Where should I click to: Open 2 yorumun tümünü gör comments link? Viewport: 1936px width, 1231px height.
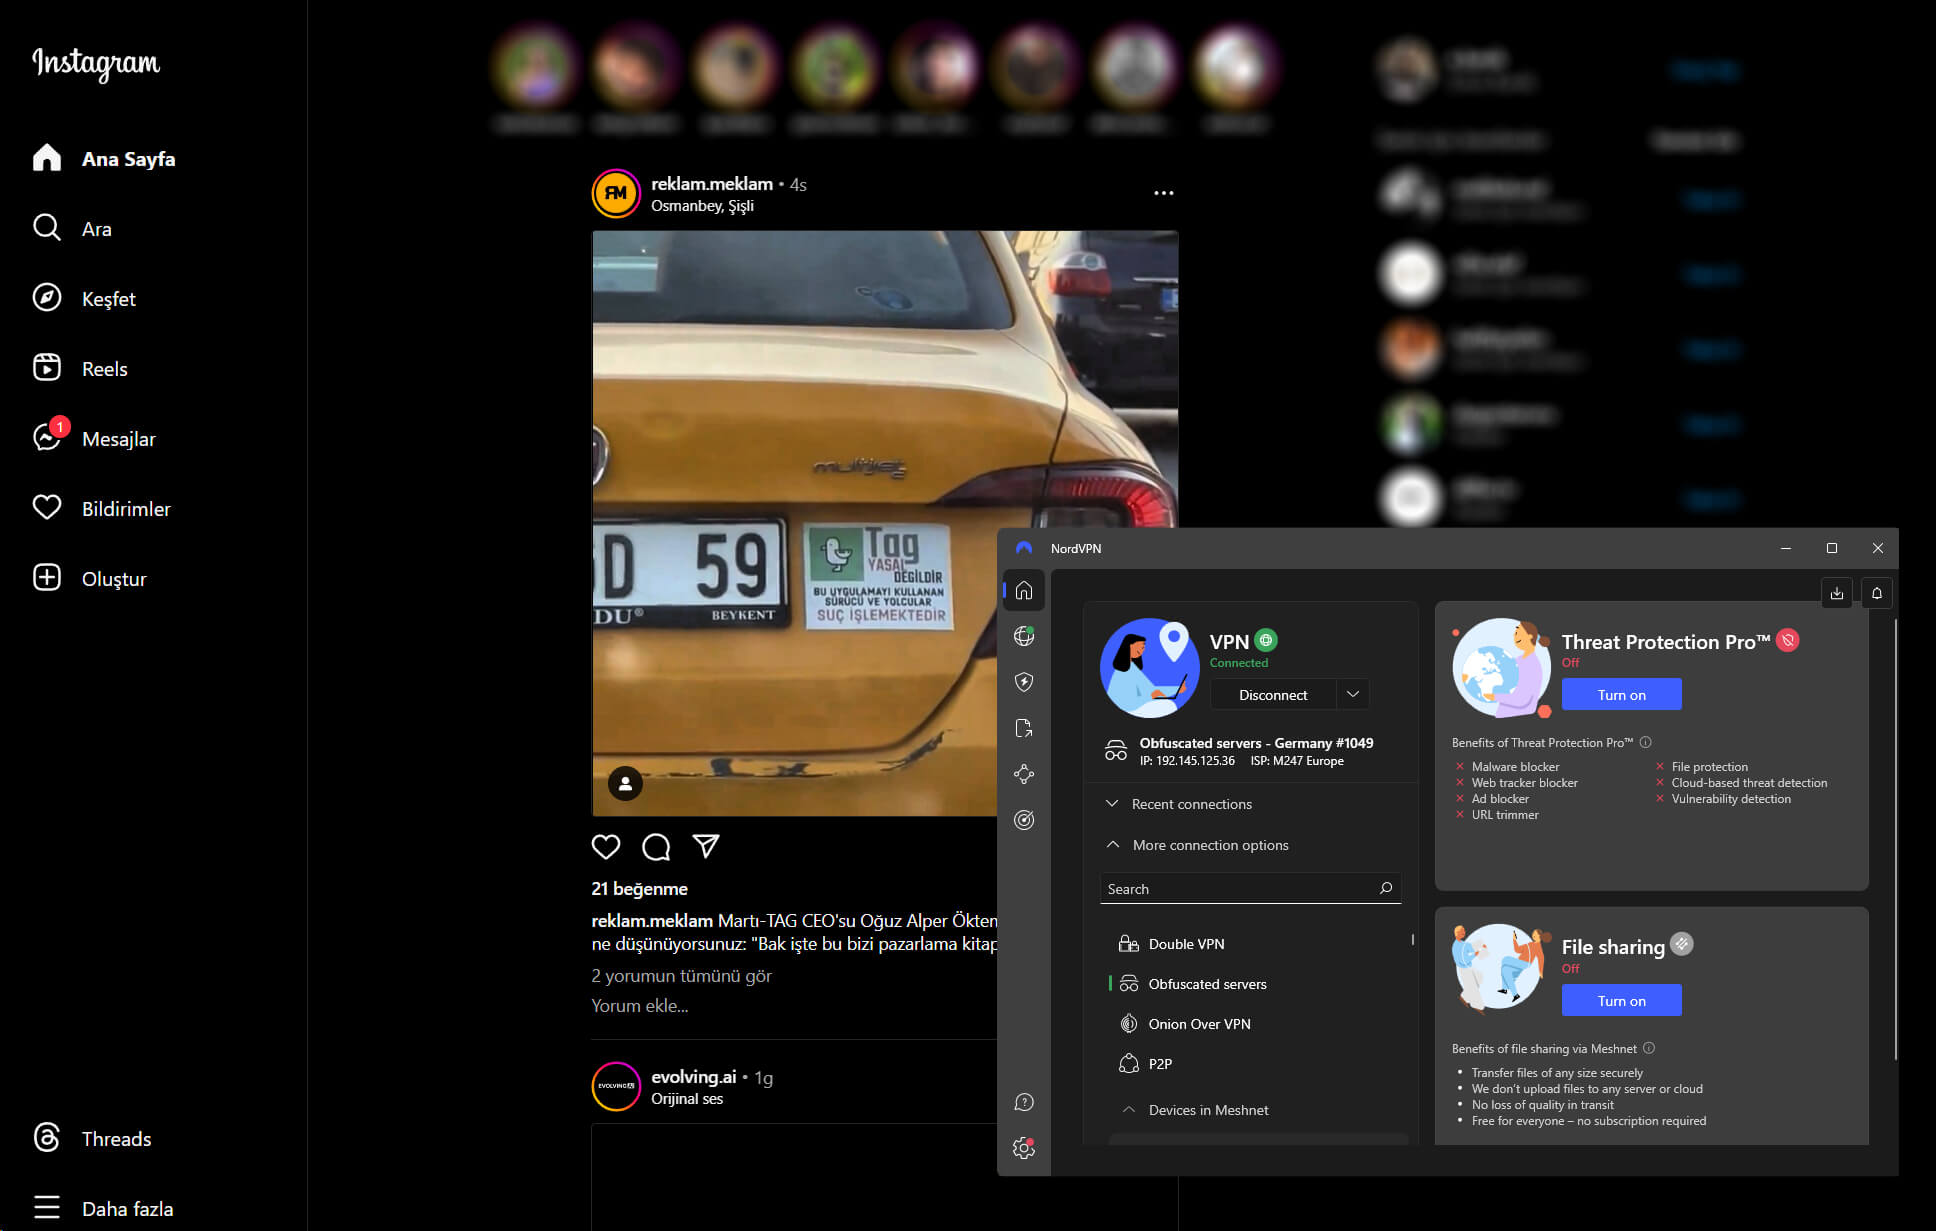[x=681, y=976]
